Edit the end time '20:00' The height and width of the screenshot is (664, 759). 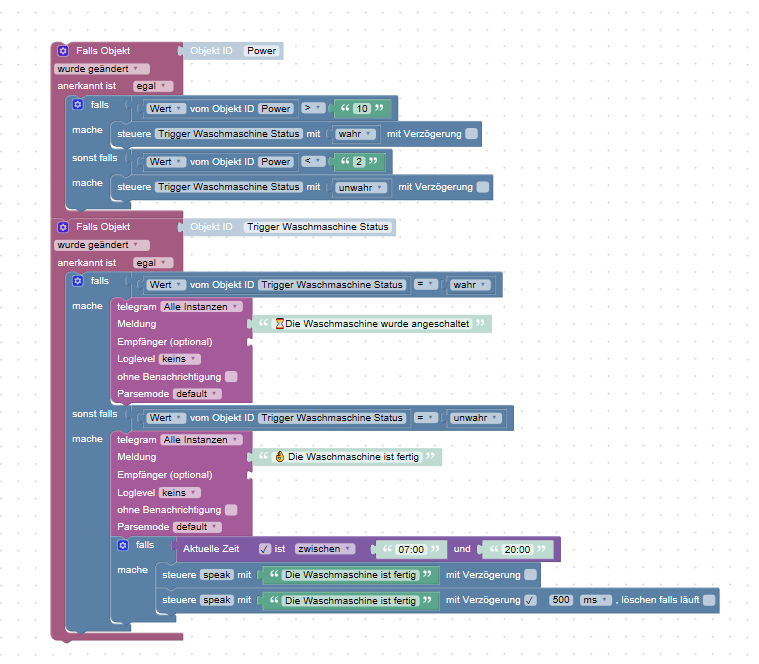[x=517, y=550]
